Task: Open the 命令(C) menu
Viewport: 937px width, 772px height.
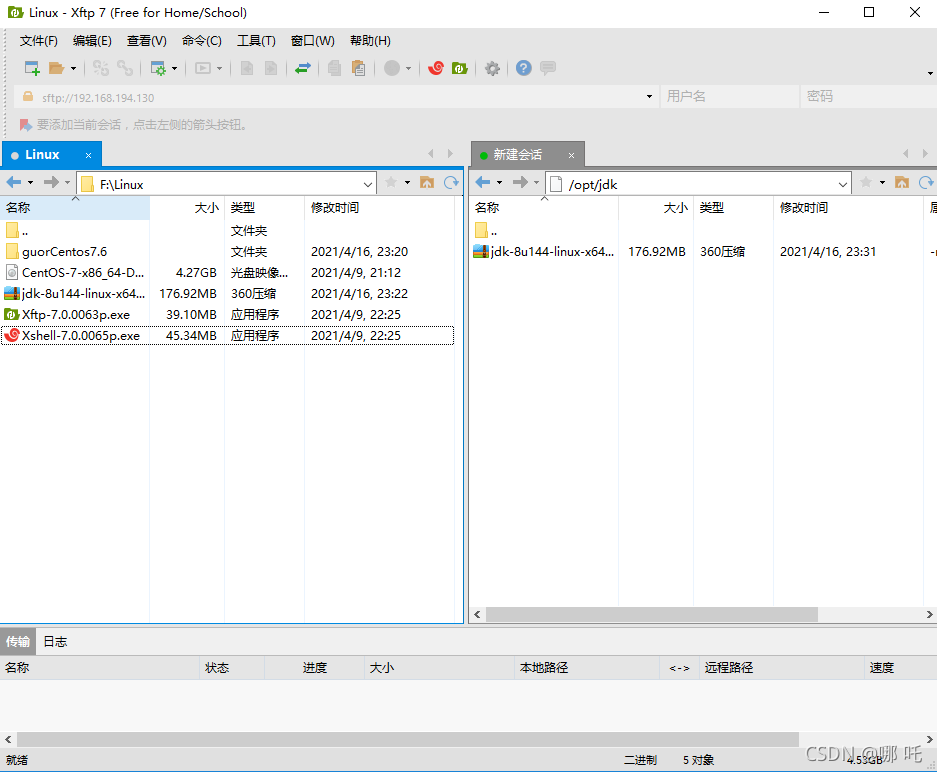Action: 201,41
